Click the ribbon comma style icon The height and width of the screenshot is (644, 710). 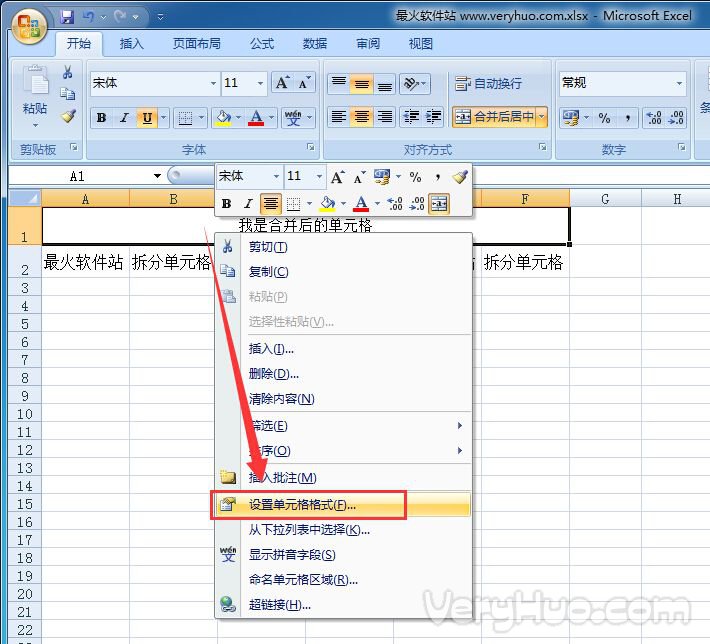pyautogui.click(x=628, y=118)
